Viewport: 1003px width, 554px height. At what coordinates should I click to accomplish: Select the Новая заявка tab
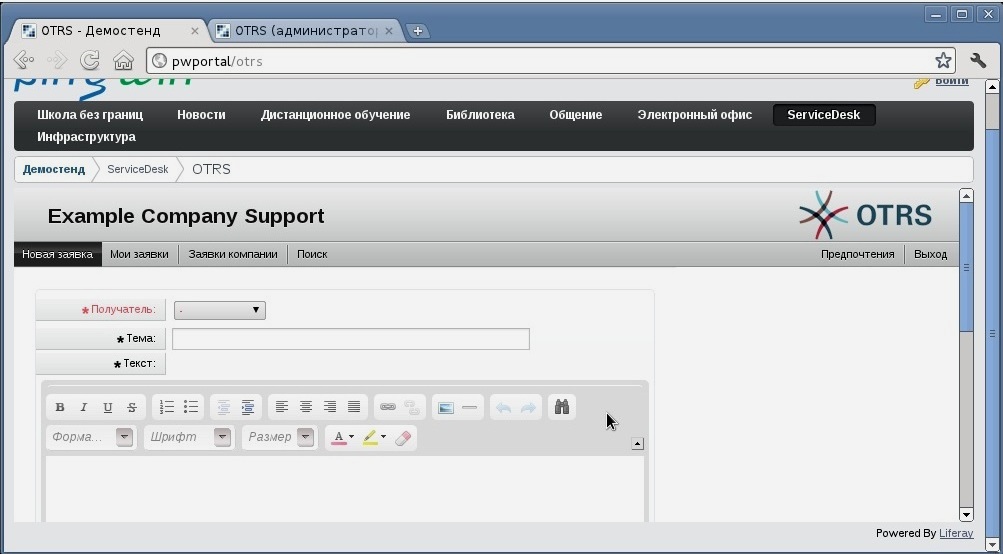(x=58, y=254)
